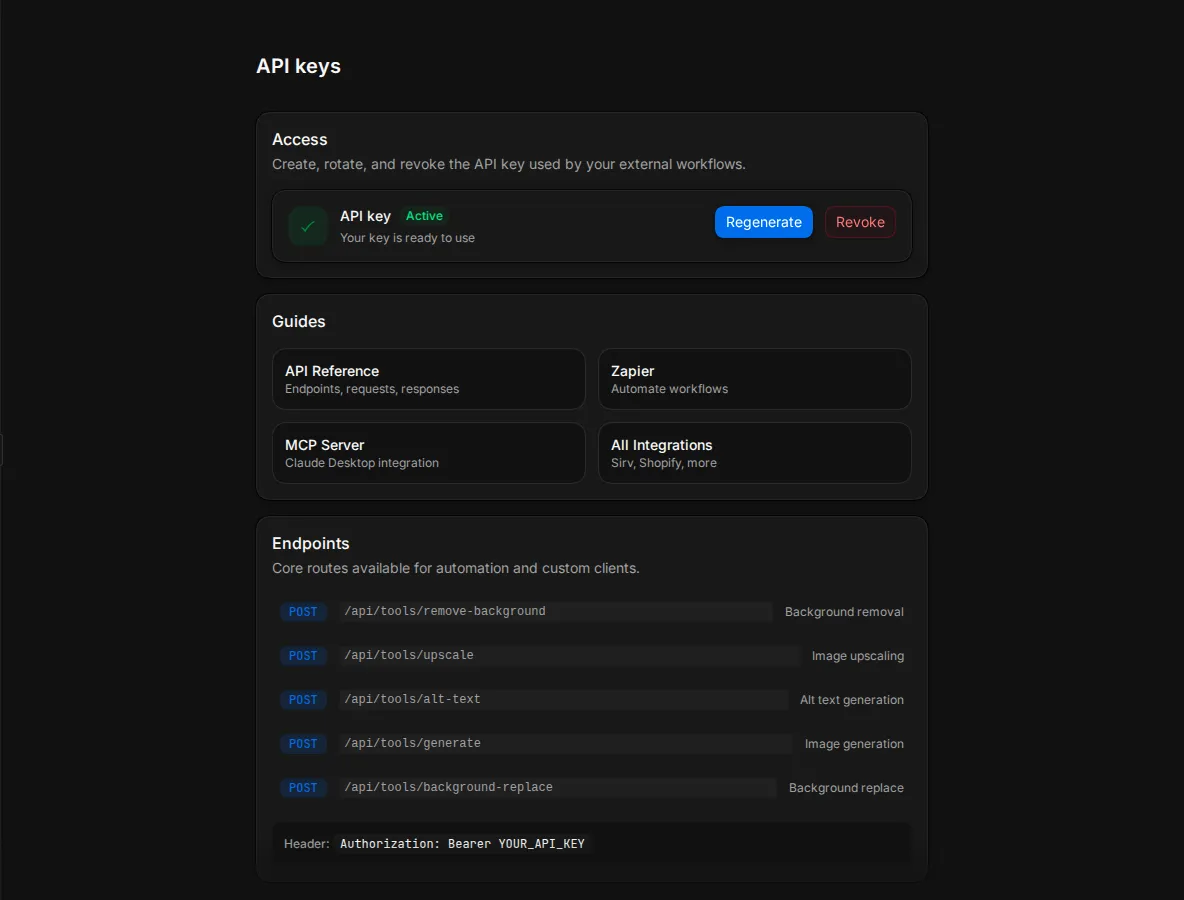The height and width of the screenshot is (900, 1184).
Task: Click the Active status badge
Action: tap(424, 216)
